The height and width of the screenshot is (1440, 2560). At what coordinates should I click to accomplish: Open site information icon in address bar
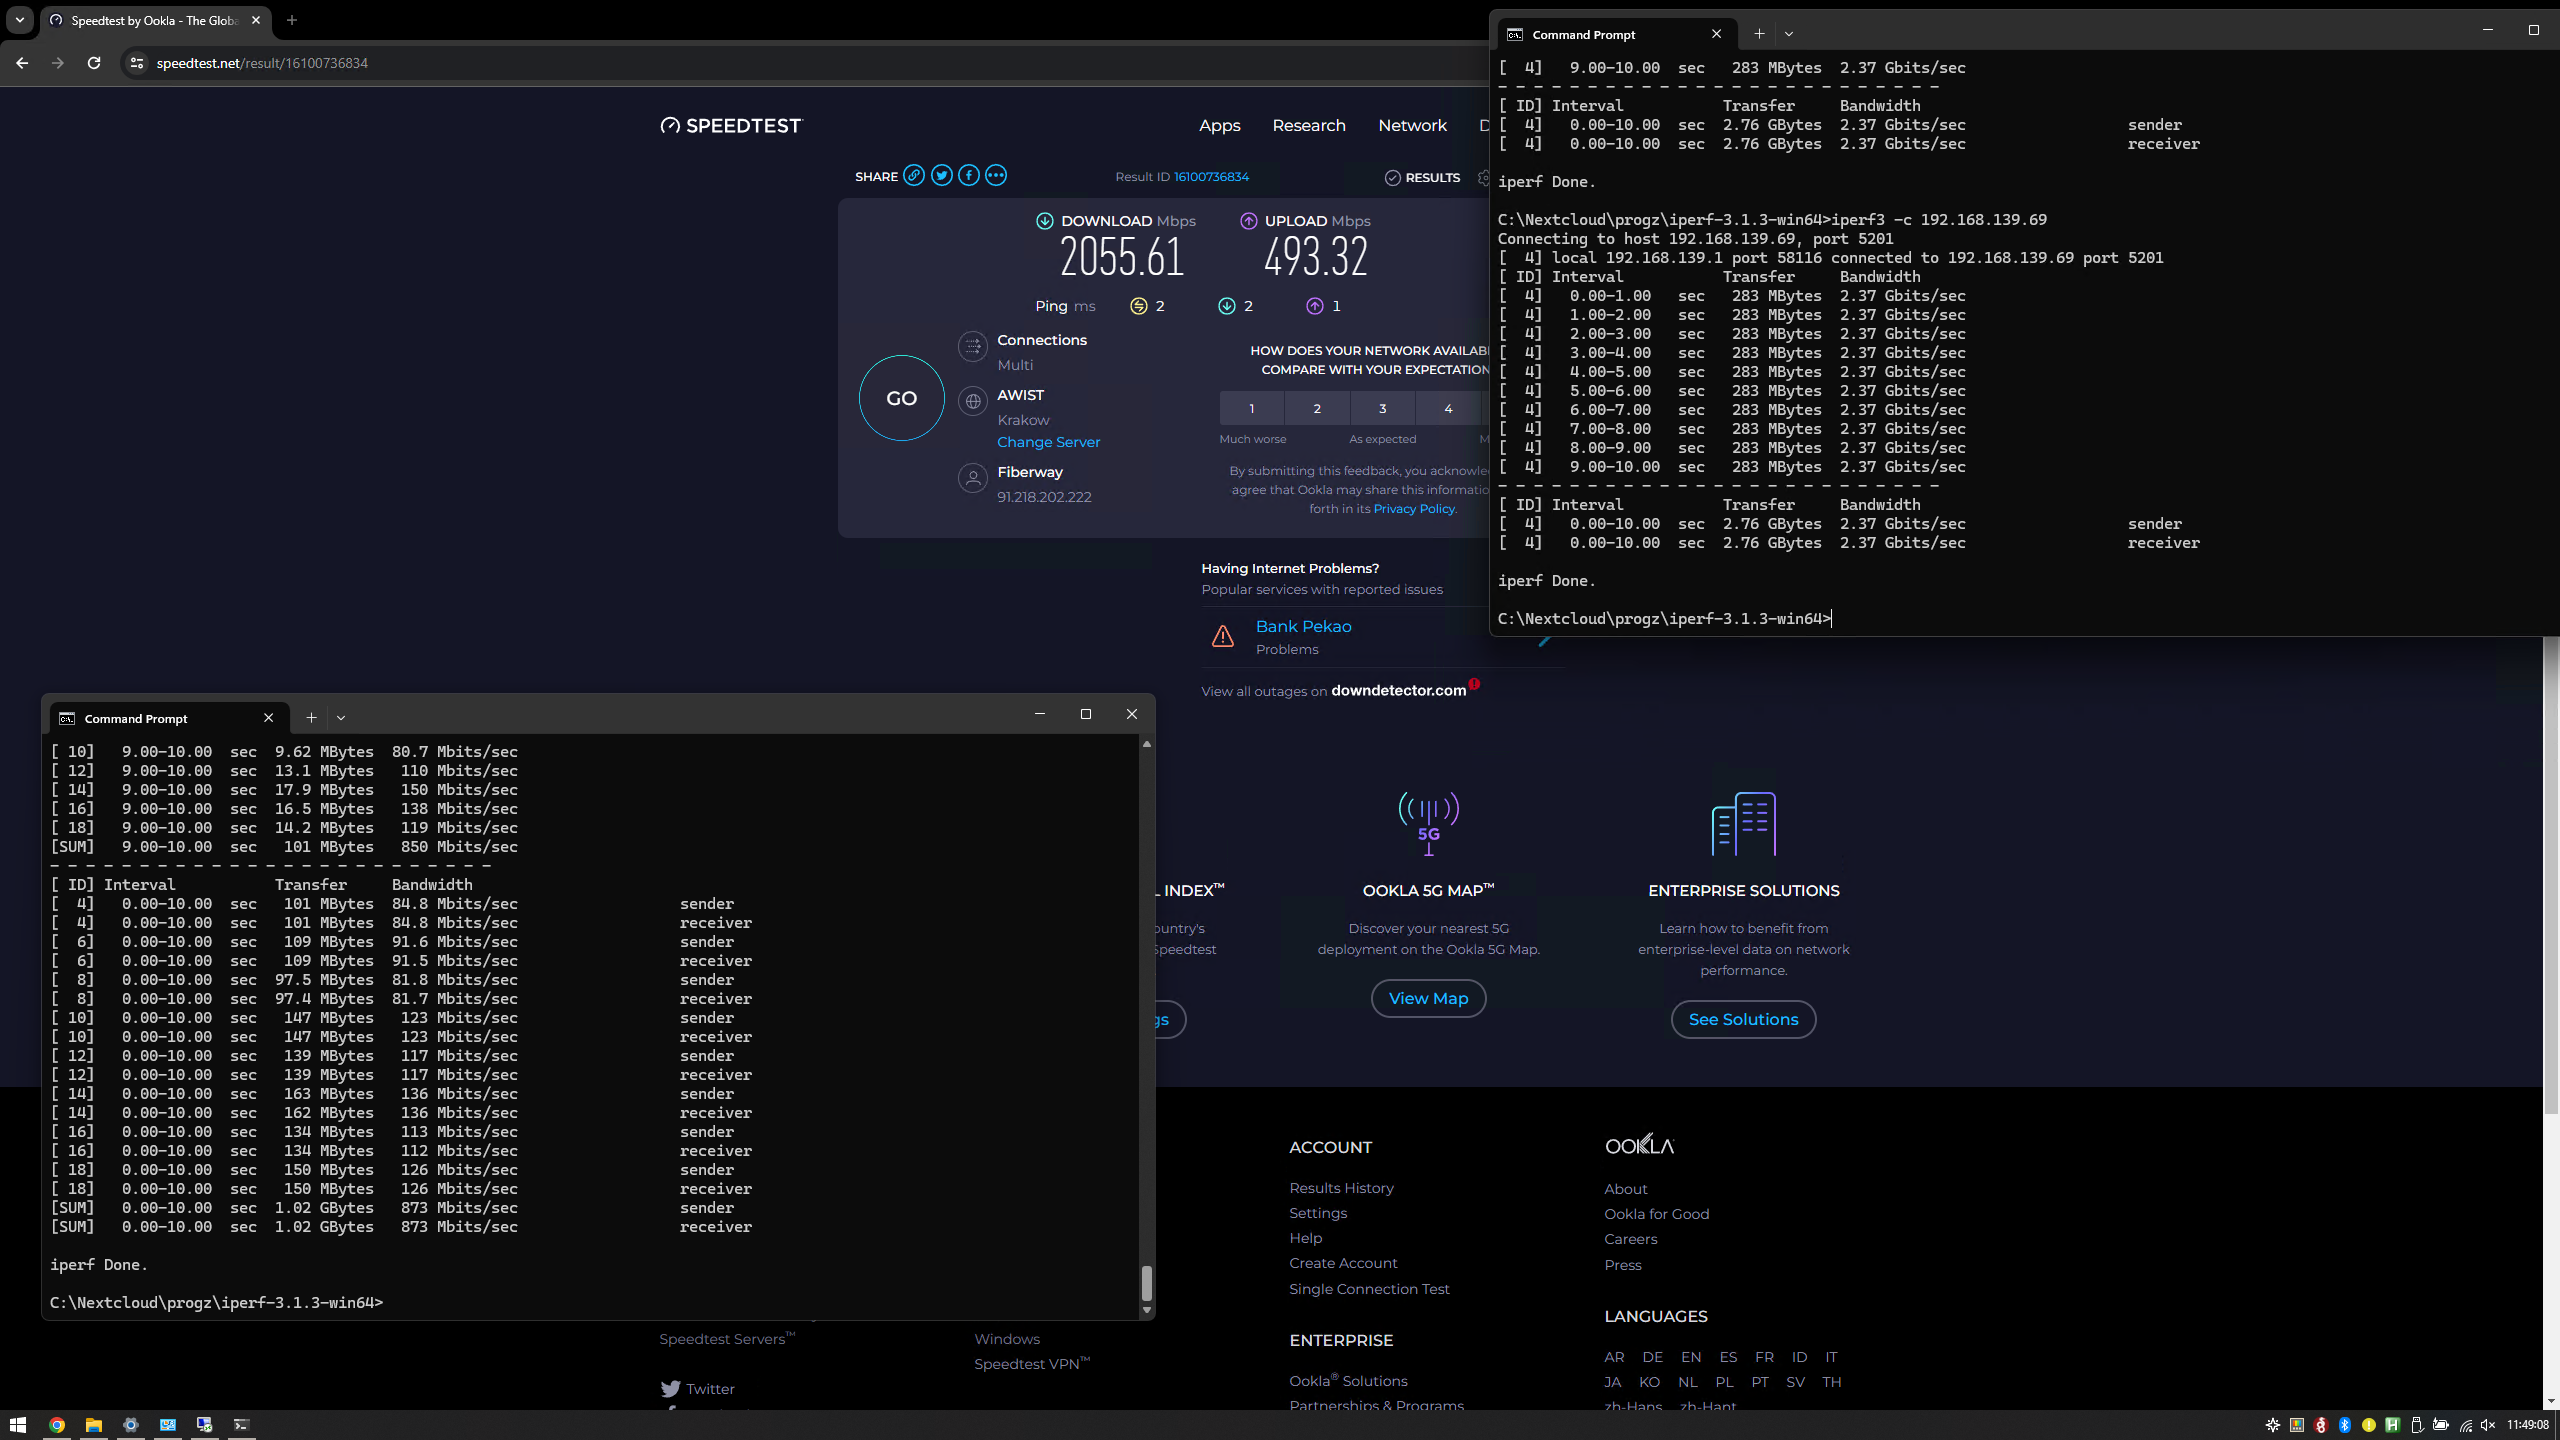[137, 63]
